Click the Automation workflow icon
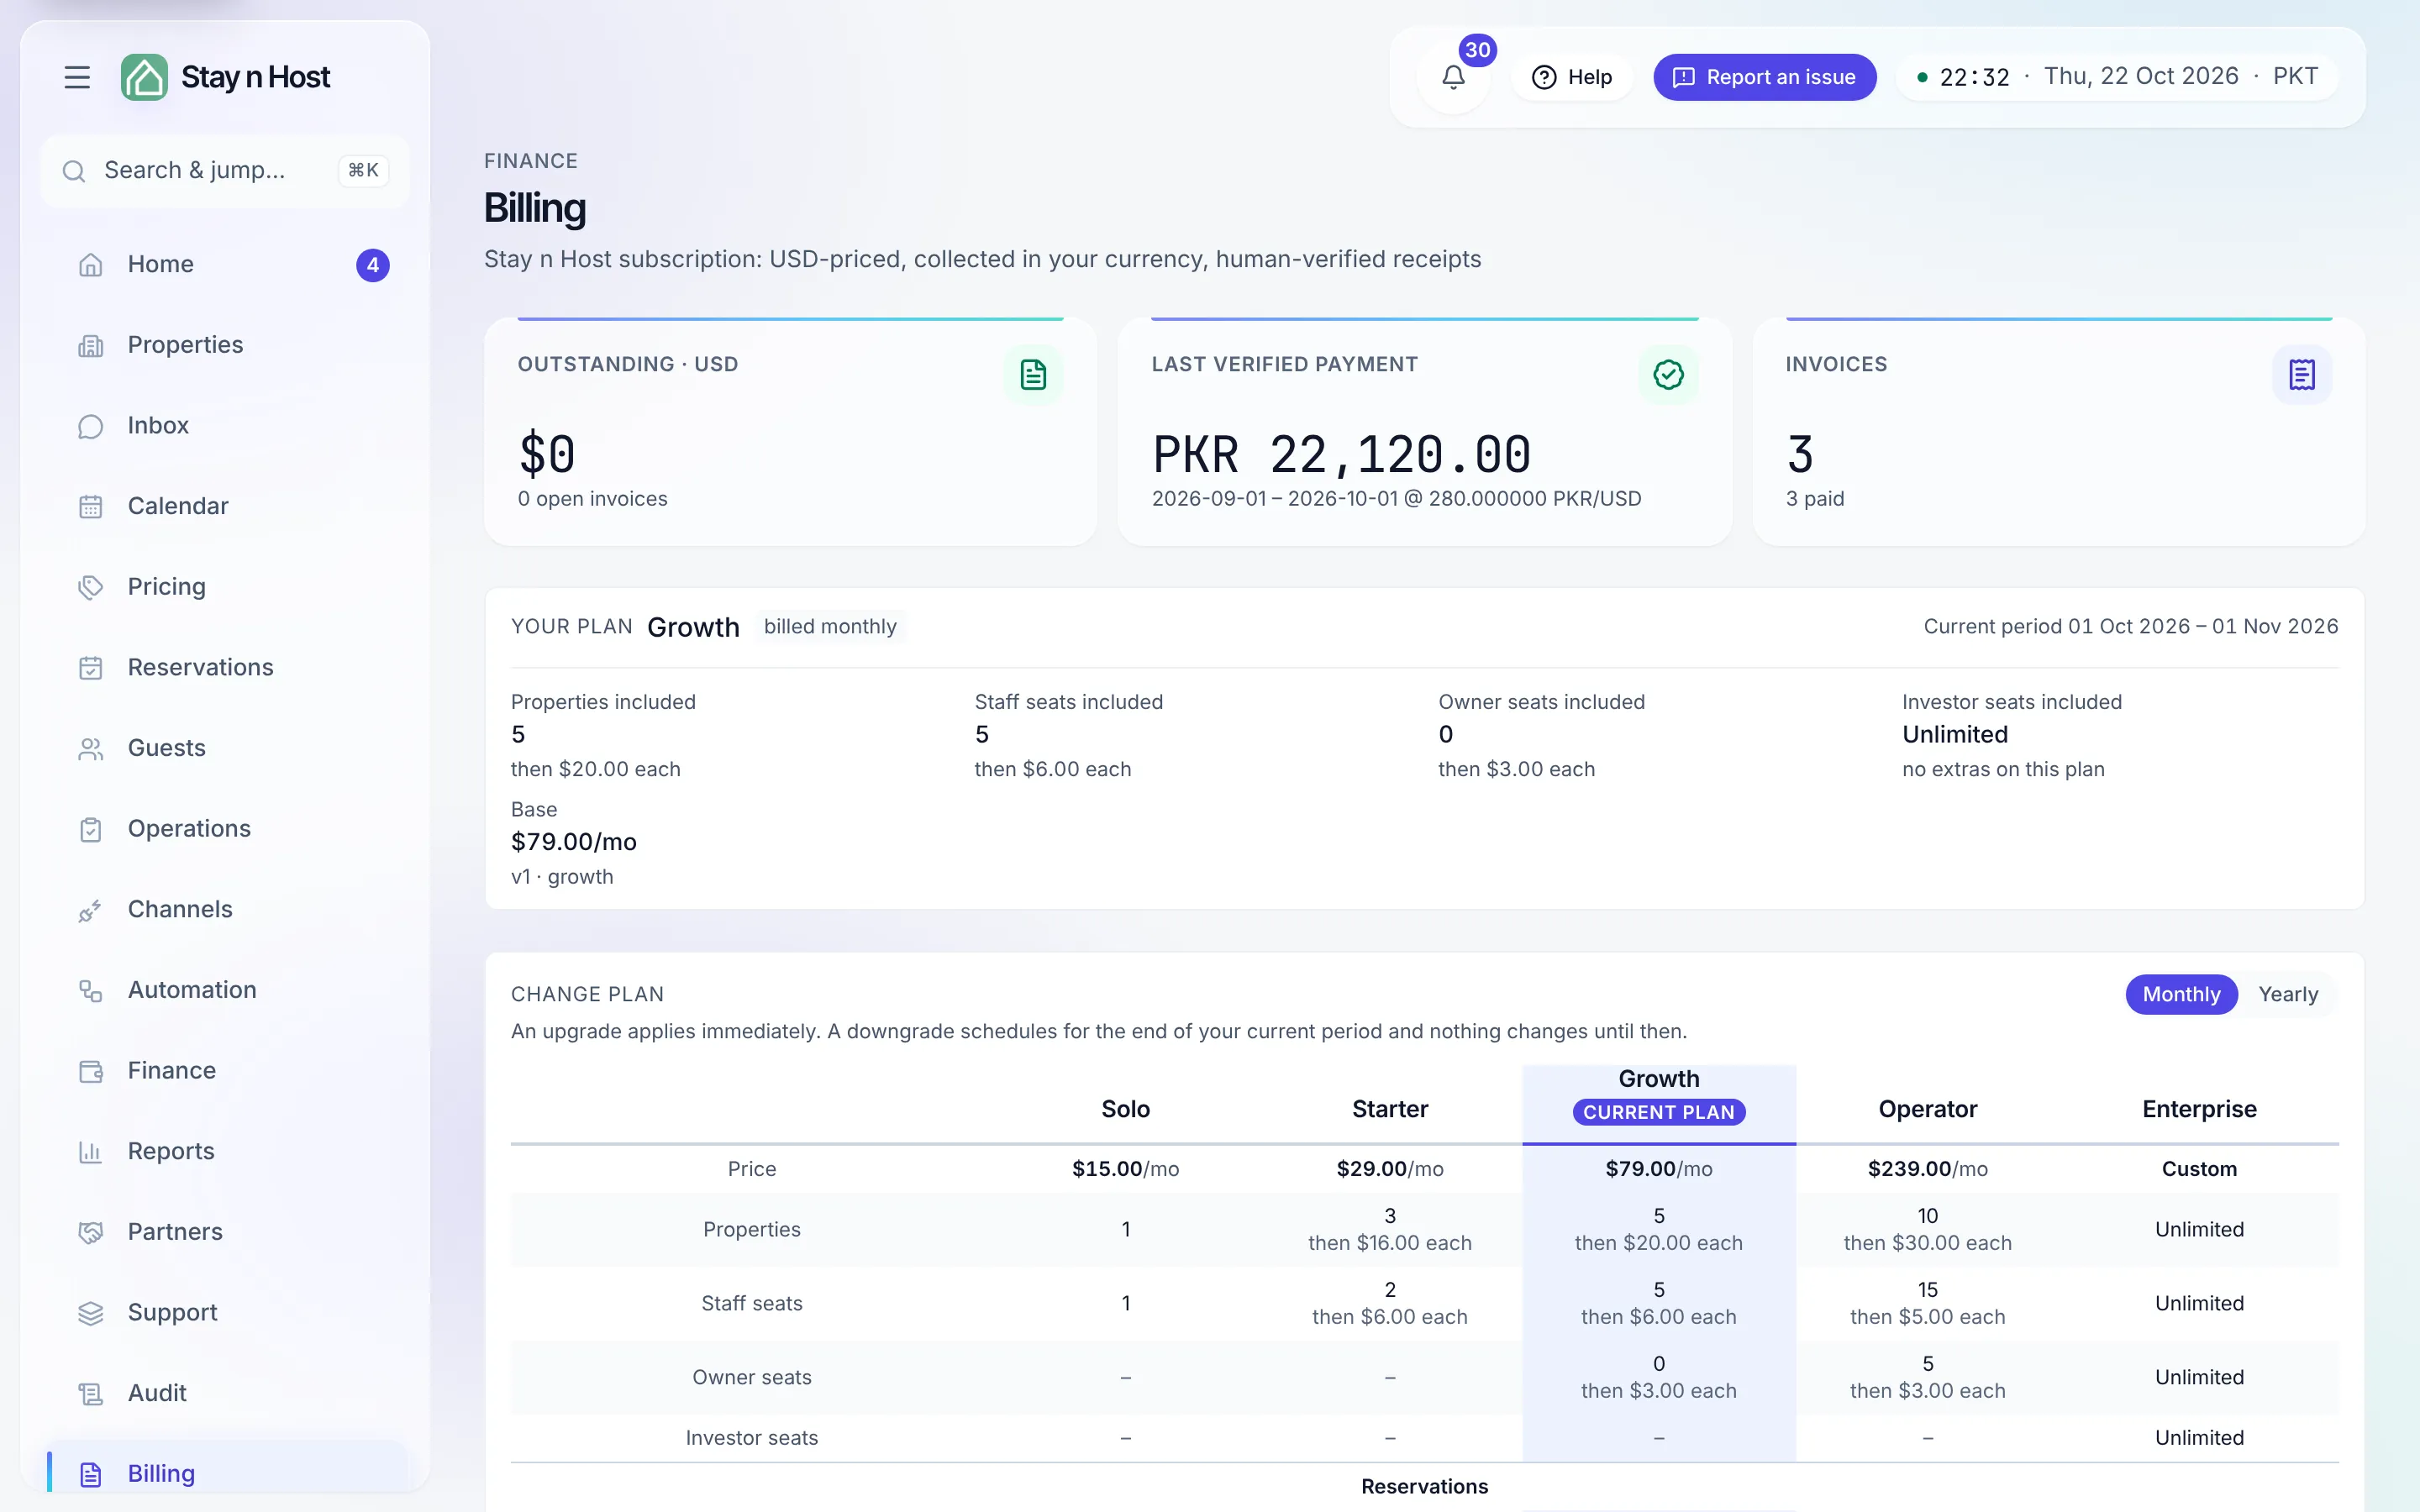2420x1512 pixels. click(x=91, y=991)
